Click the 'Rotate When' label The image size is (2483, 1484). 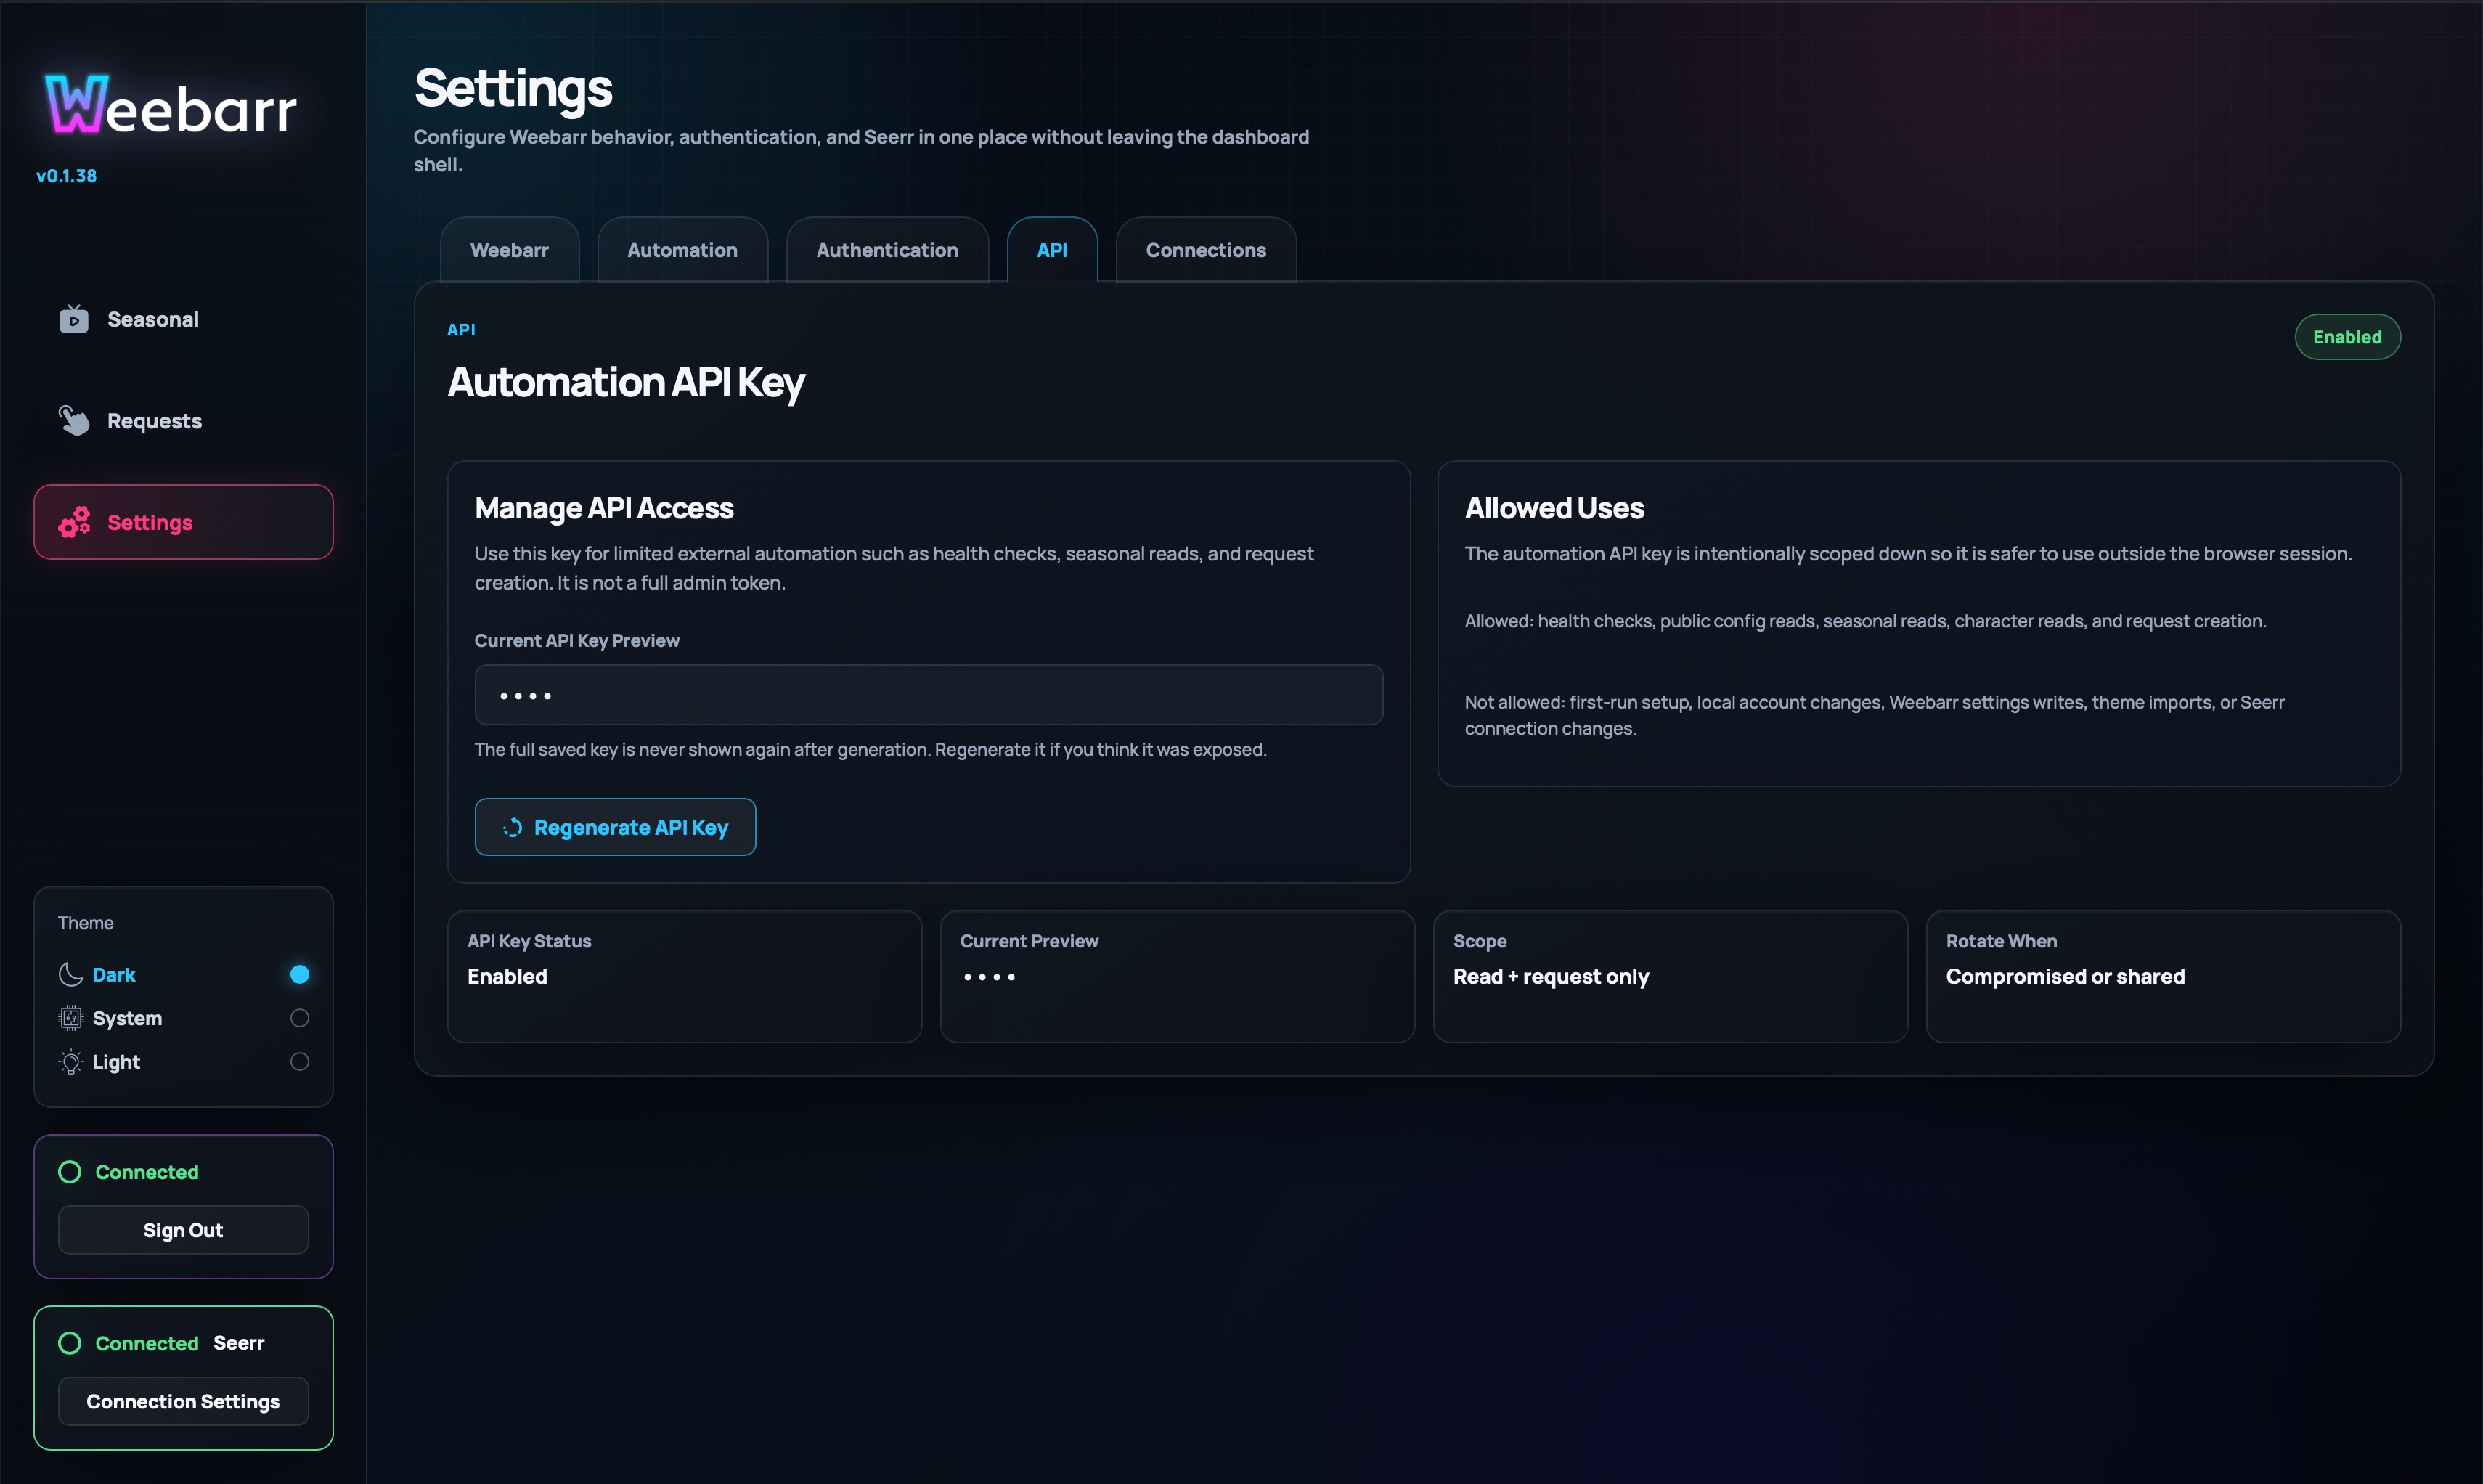coord(2001,941)
